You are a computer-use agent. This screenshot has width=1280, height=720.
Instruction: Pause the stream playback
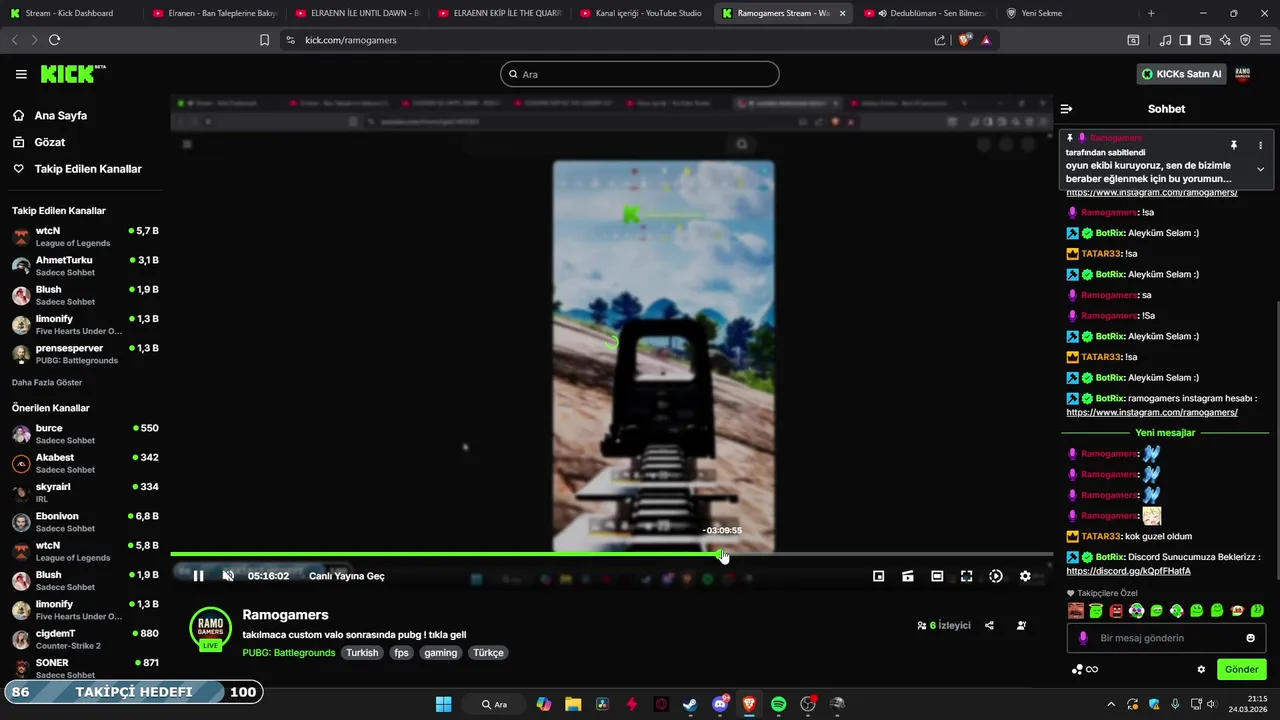[x=198, y=576]
